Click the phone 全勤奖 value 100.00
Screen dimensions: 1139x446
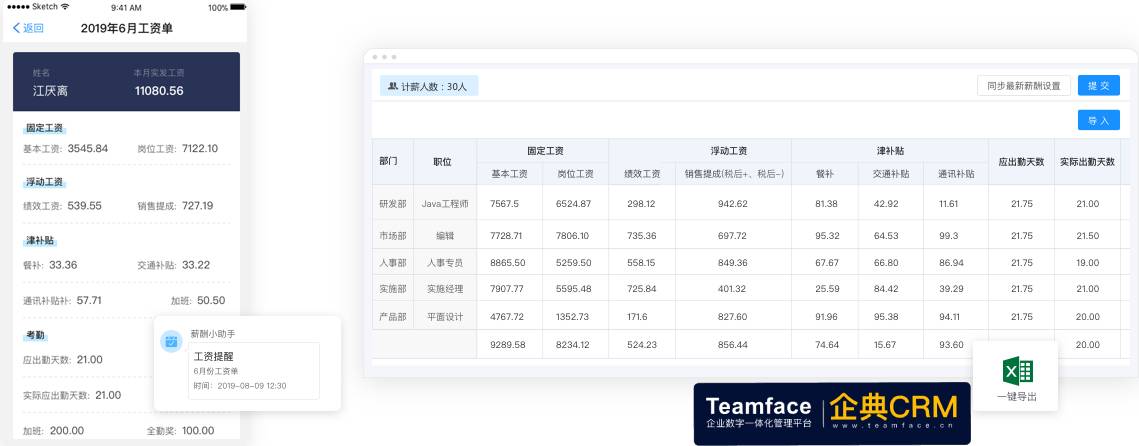pos(198,431)
